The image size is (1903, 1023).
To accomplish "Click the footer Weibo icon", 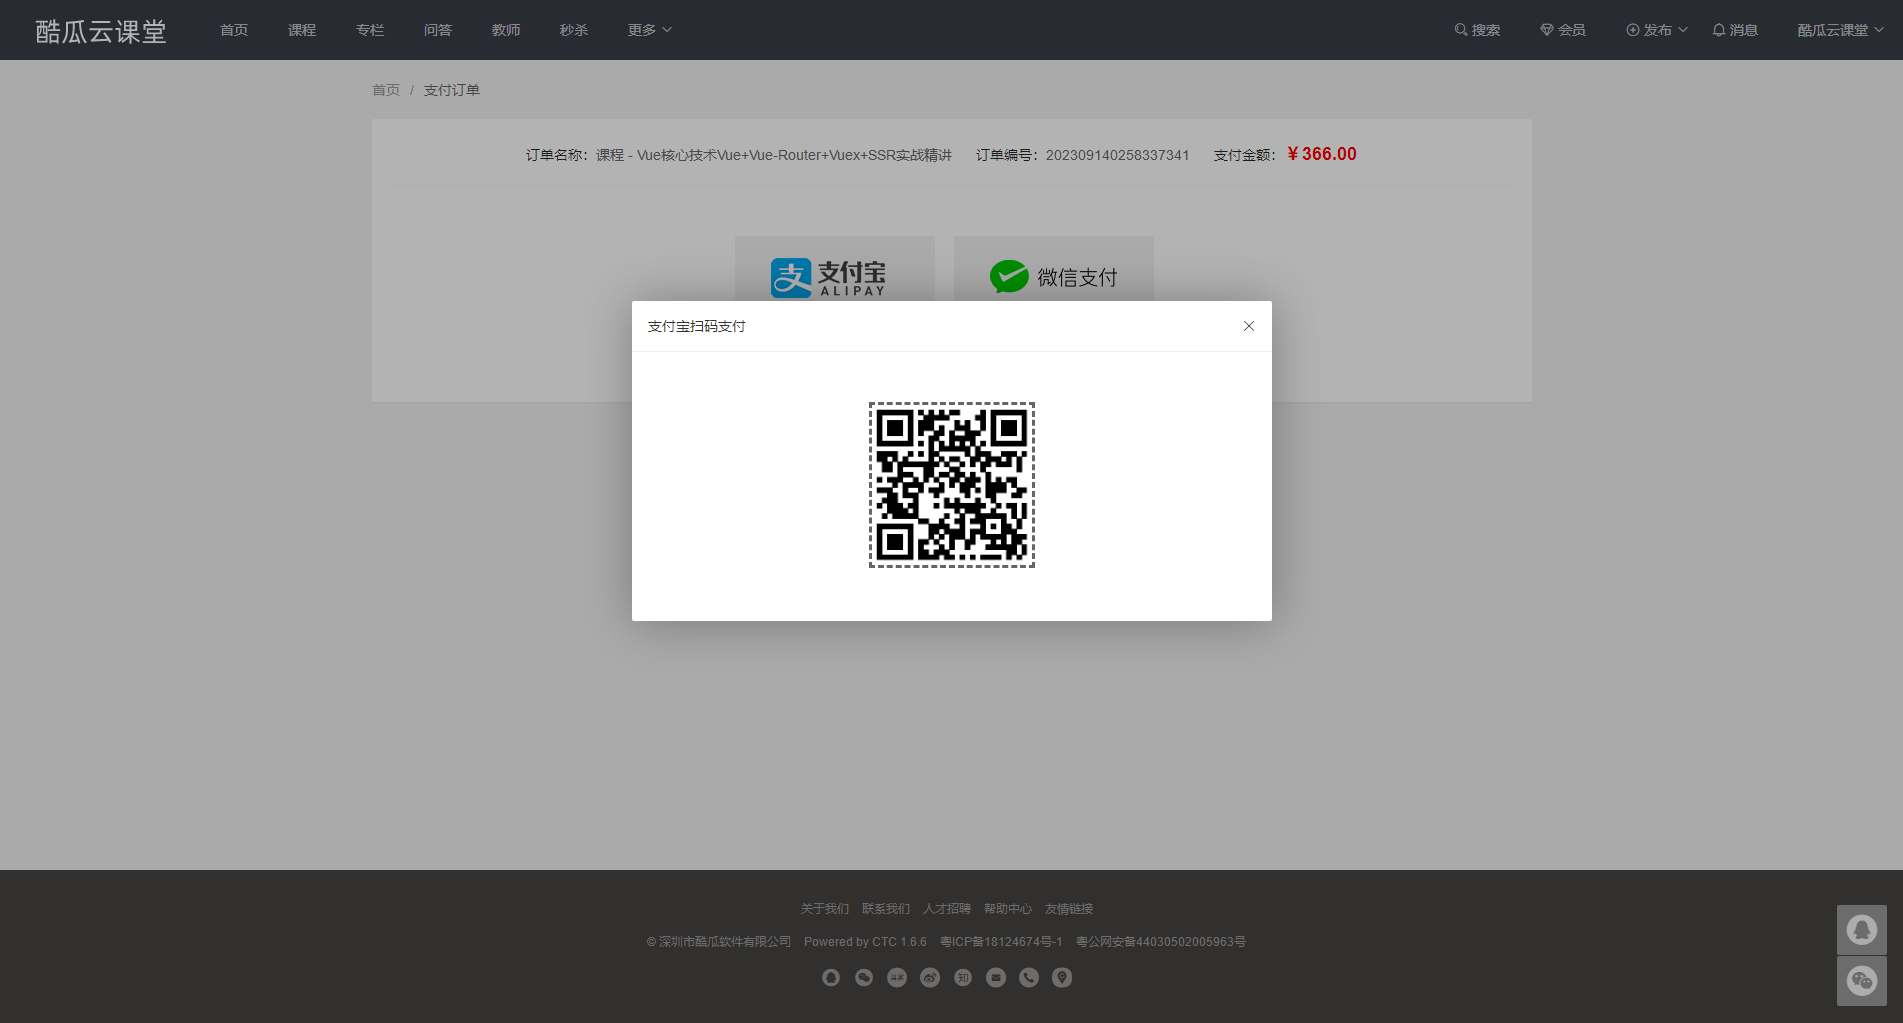I will pos(930,978).
